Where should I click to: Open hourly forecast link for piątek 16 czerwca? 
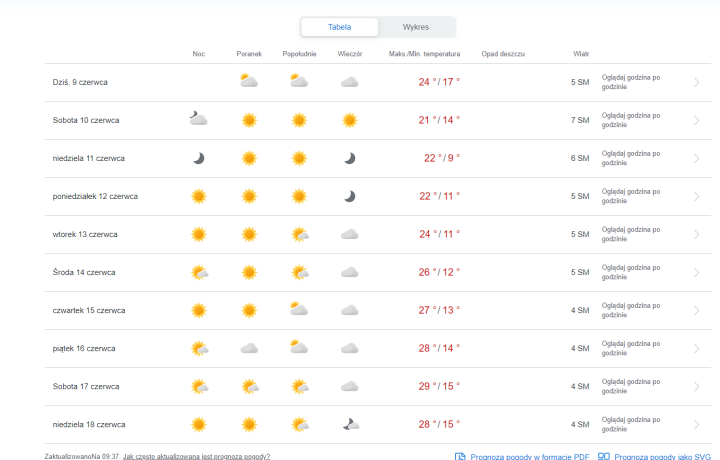[630, 348]
